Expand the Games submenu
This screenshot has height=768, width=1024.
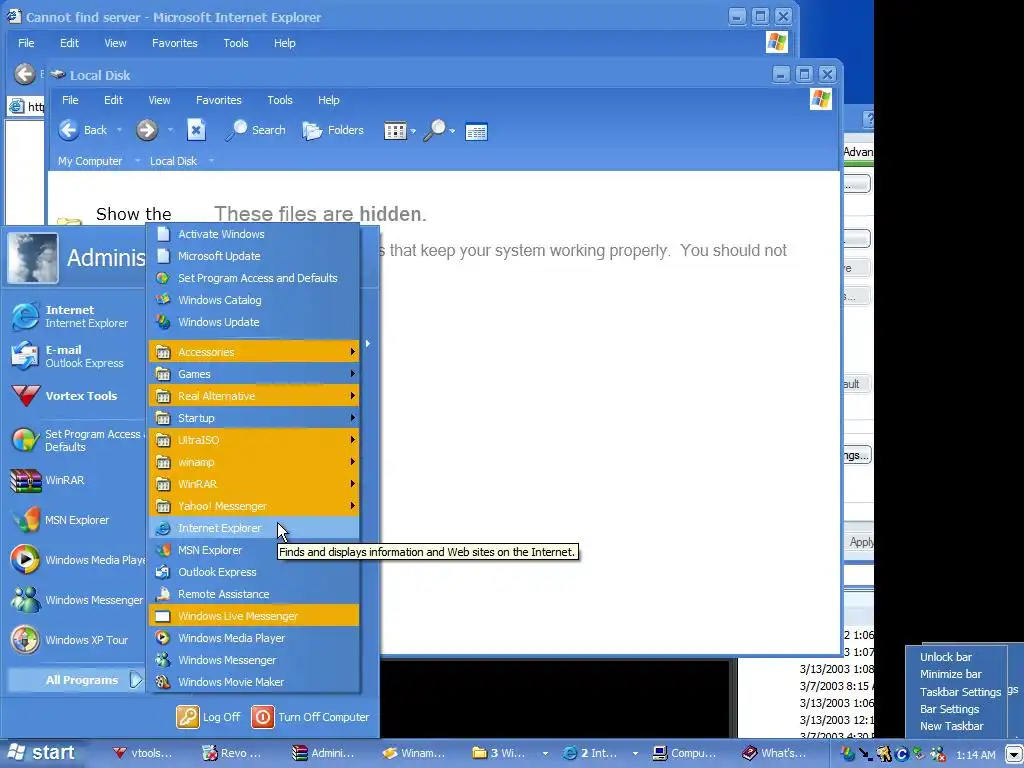254,374
